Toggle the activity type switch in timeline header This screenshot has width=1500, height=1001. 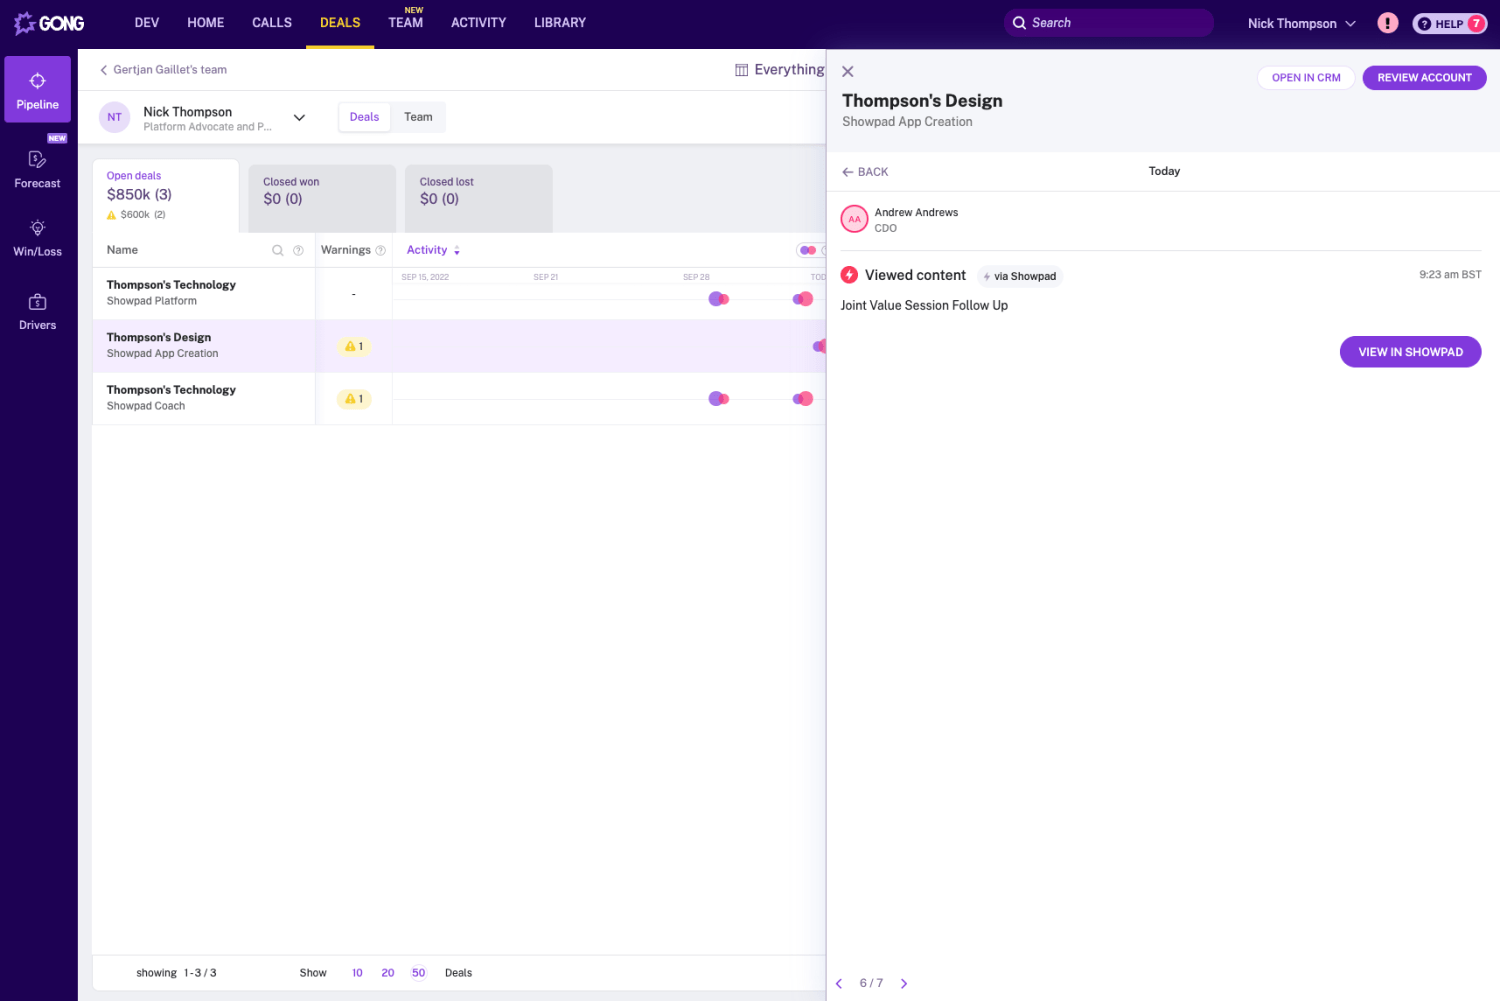(808, 251)
